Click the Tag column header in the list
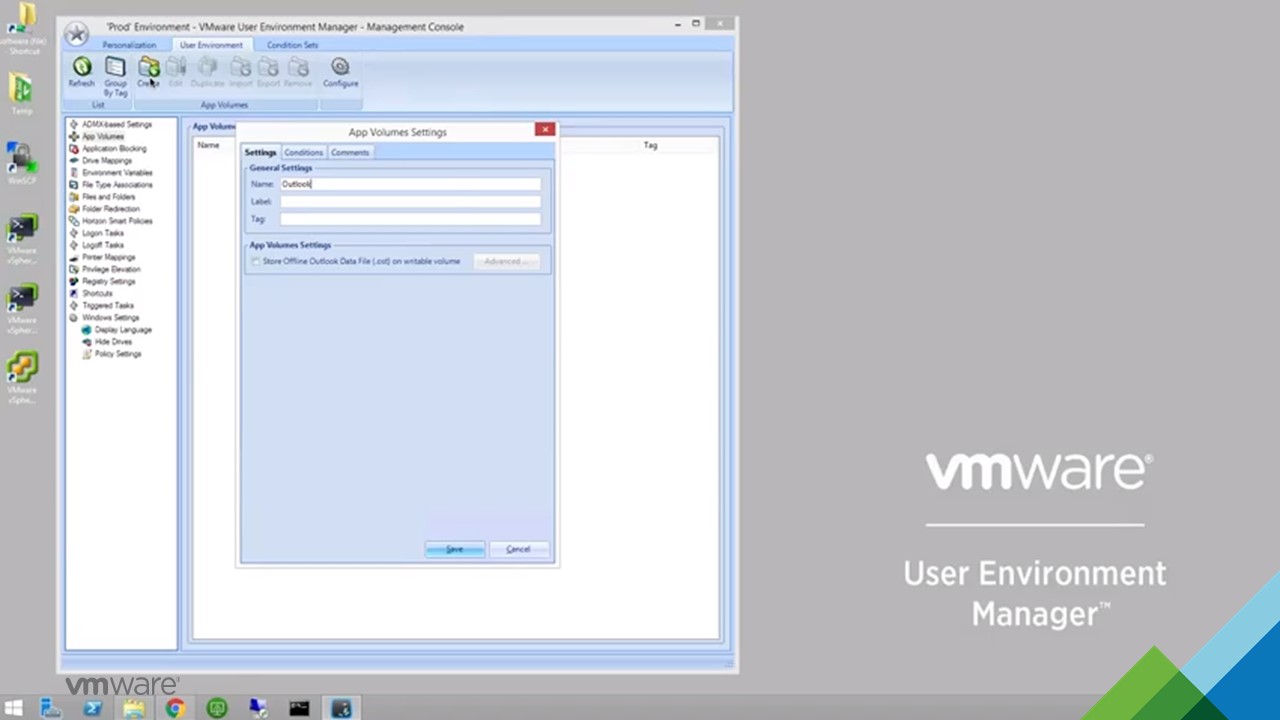This screenshot has height=720, width=1280. tap(650, 146)
